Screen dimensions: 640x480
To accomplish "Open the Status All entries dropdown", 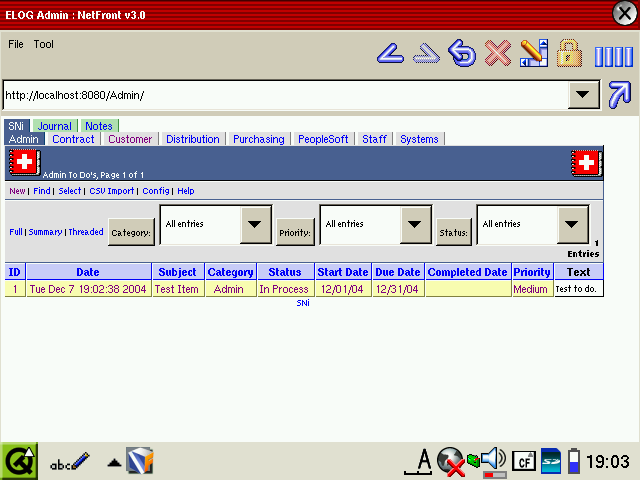I will point(533,224).
